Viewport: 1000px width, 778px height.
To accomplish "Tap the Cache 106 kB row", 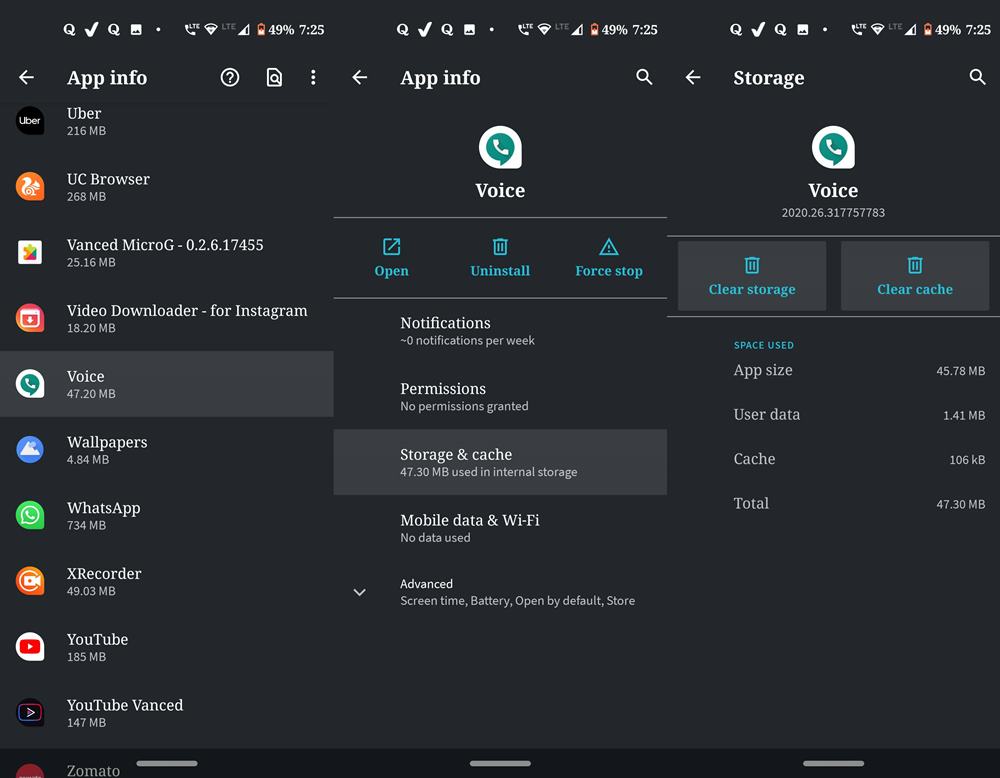I will (x=834, y=459).
